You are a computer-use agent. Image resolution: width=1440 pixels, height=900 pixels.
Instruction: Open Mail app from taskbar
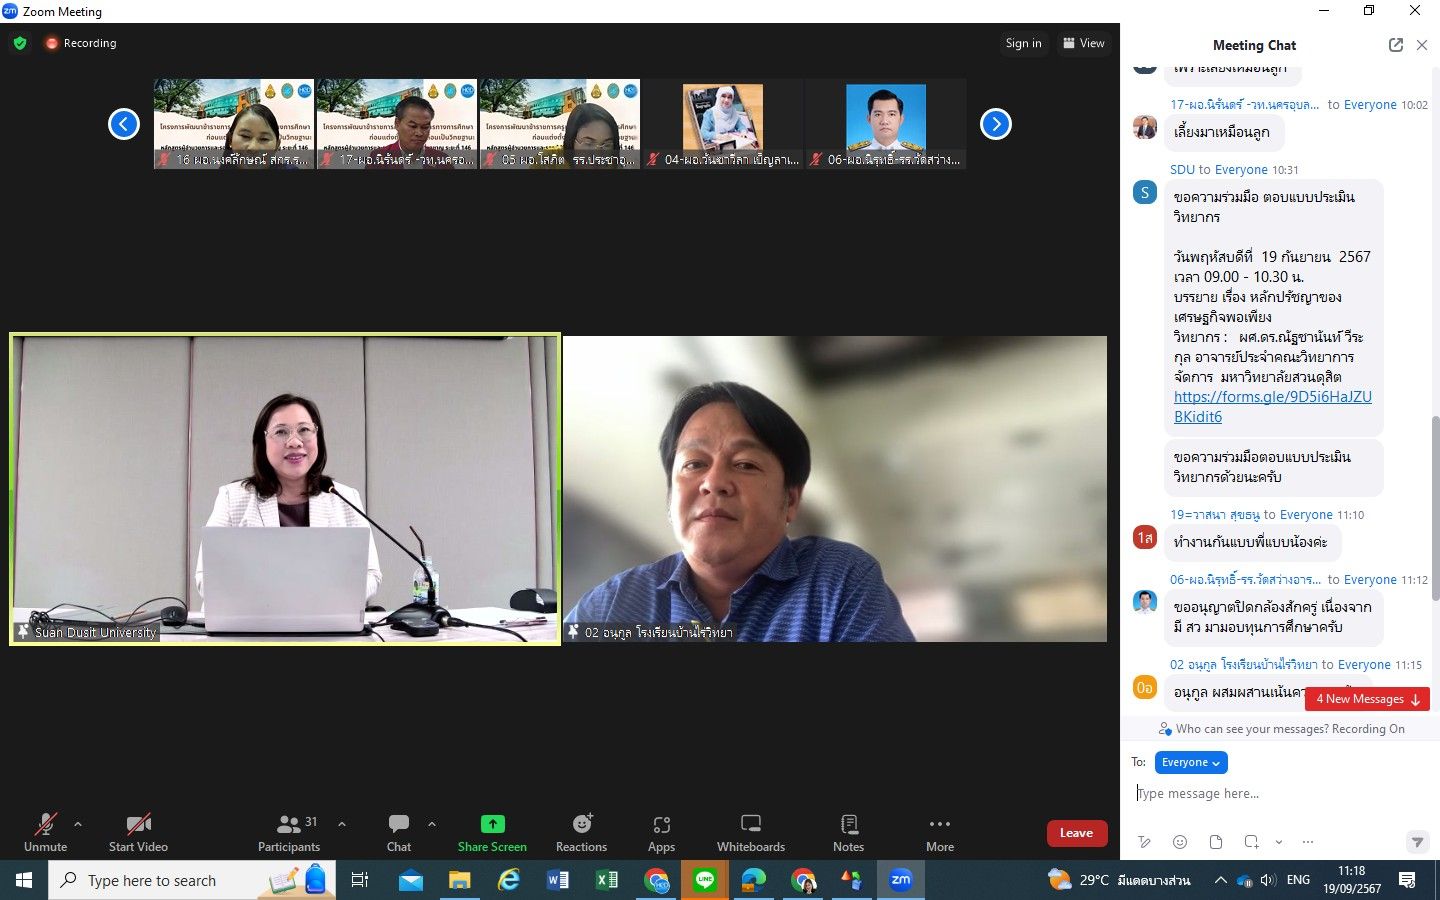click(411, 880)
